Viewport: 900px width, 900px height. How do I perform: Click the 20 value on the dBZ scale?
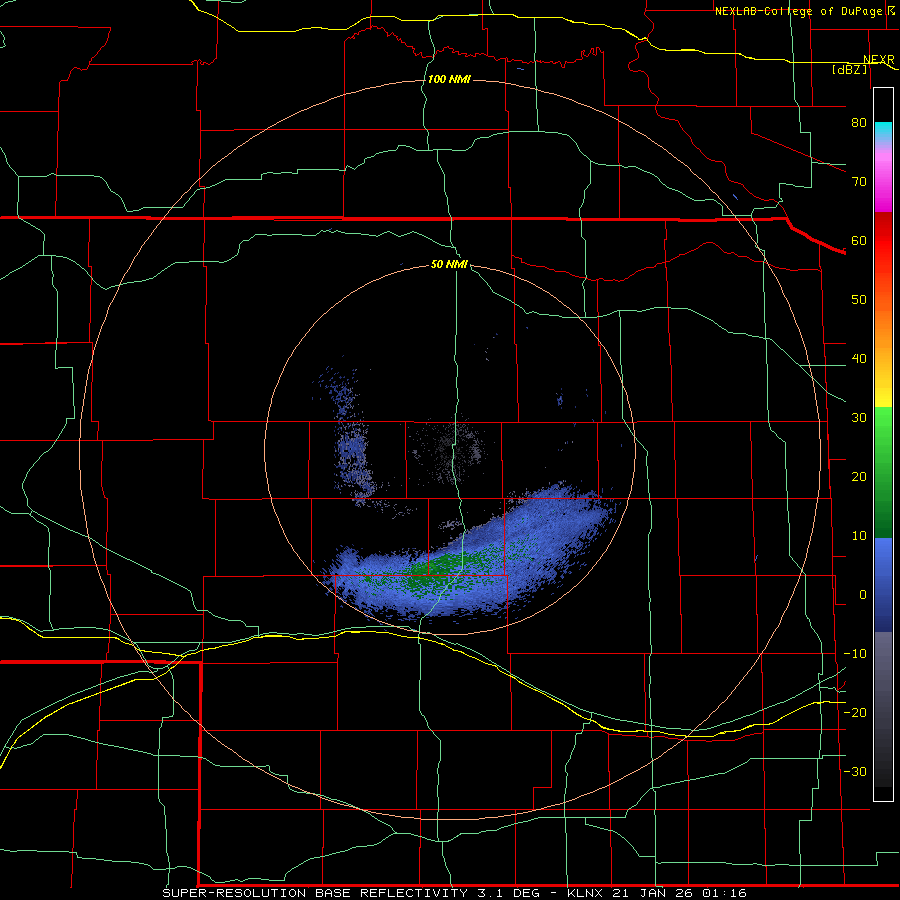pyautogui.click(x=859, y=477)
